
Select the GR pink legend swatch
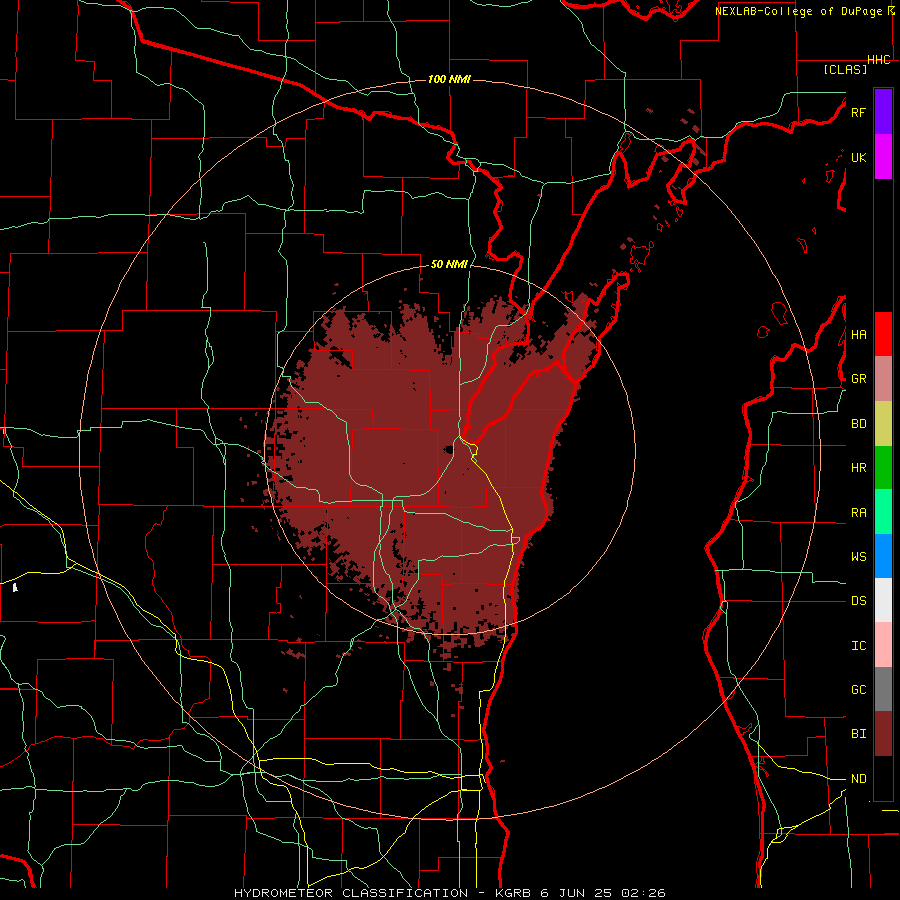pyautogui.click(x=883, y=378)
